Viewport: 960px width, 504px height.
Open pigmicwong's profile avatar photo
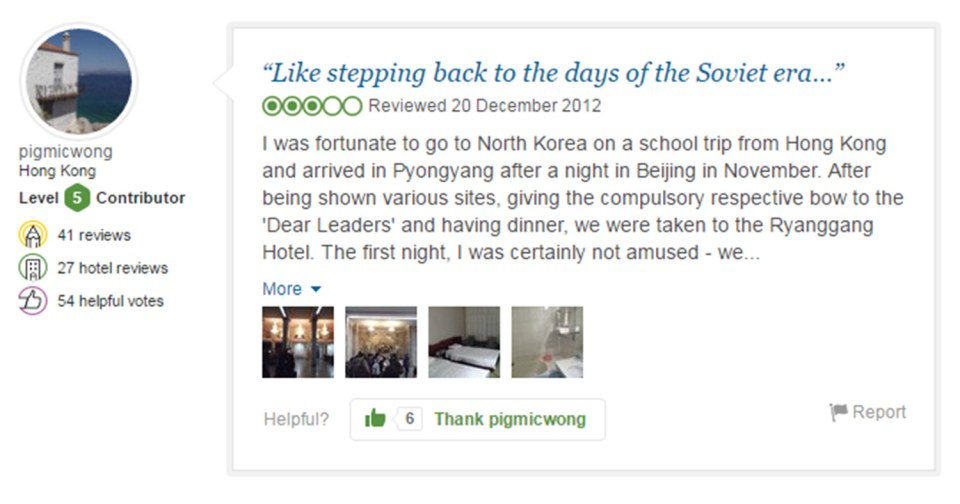(x=78, y=81)
